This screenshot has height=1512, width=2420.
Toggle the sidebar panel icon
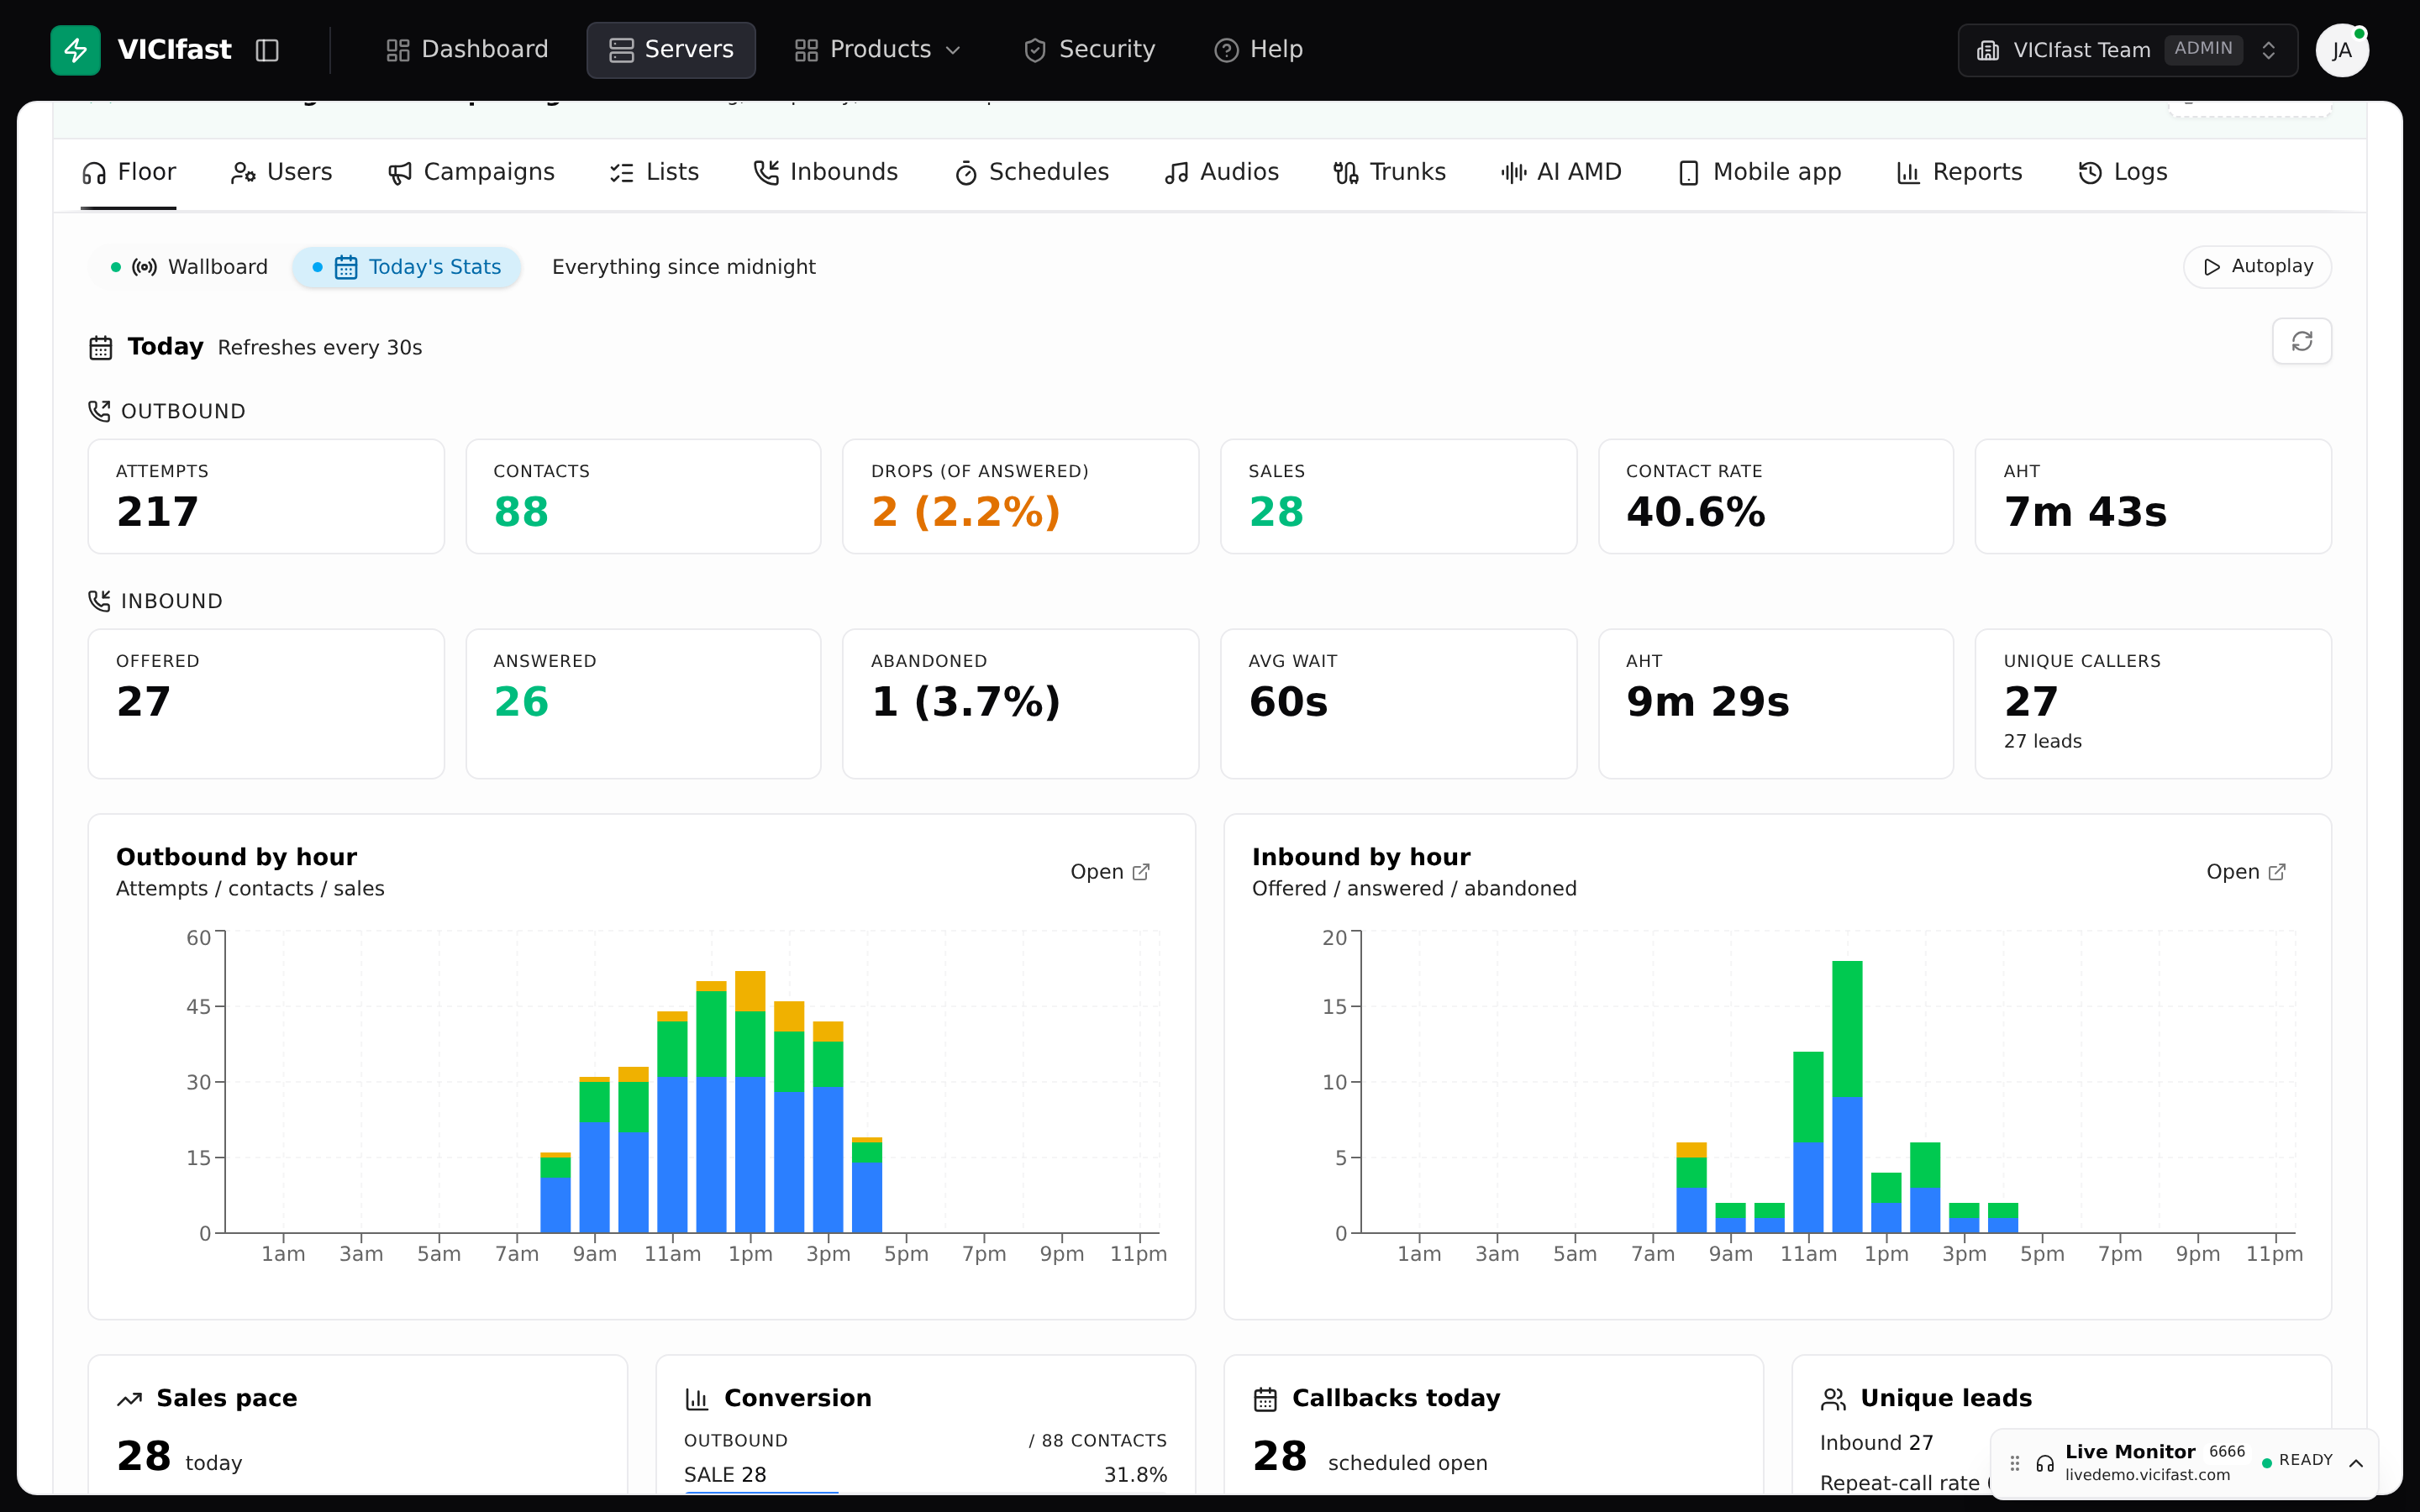(x=267, y=50)
